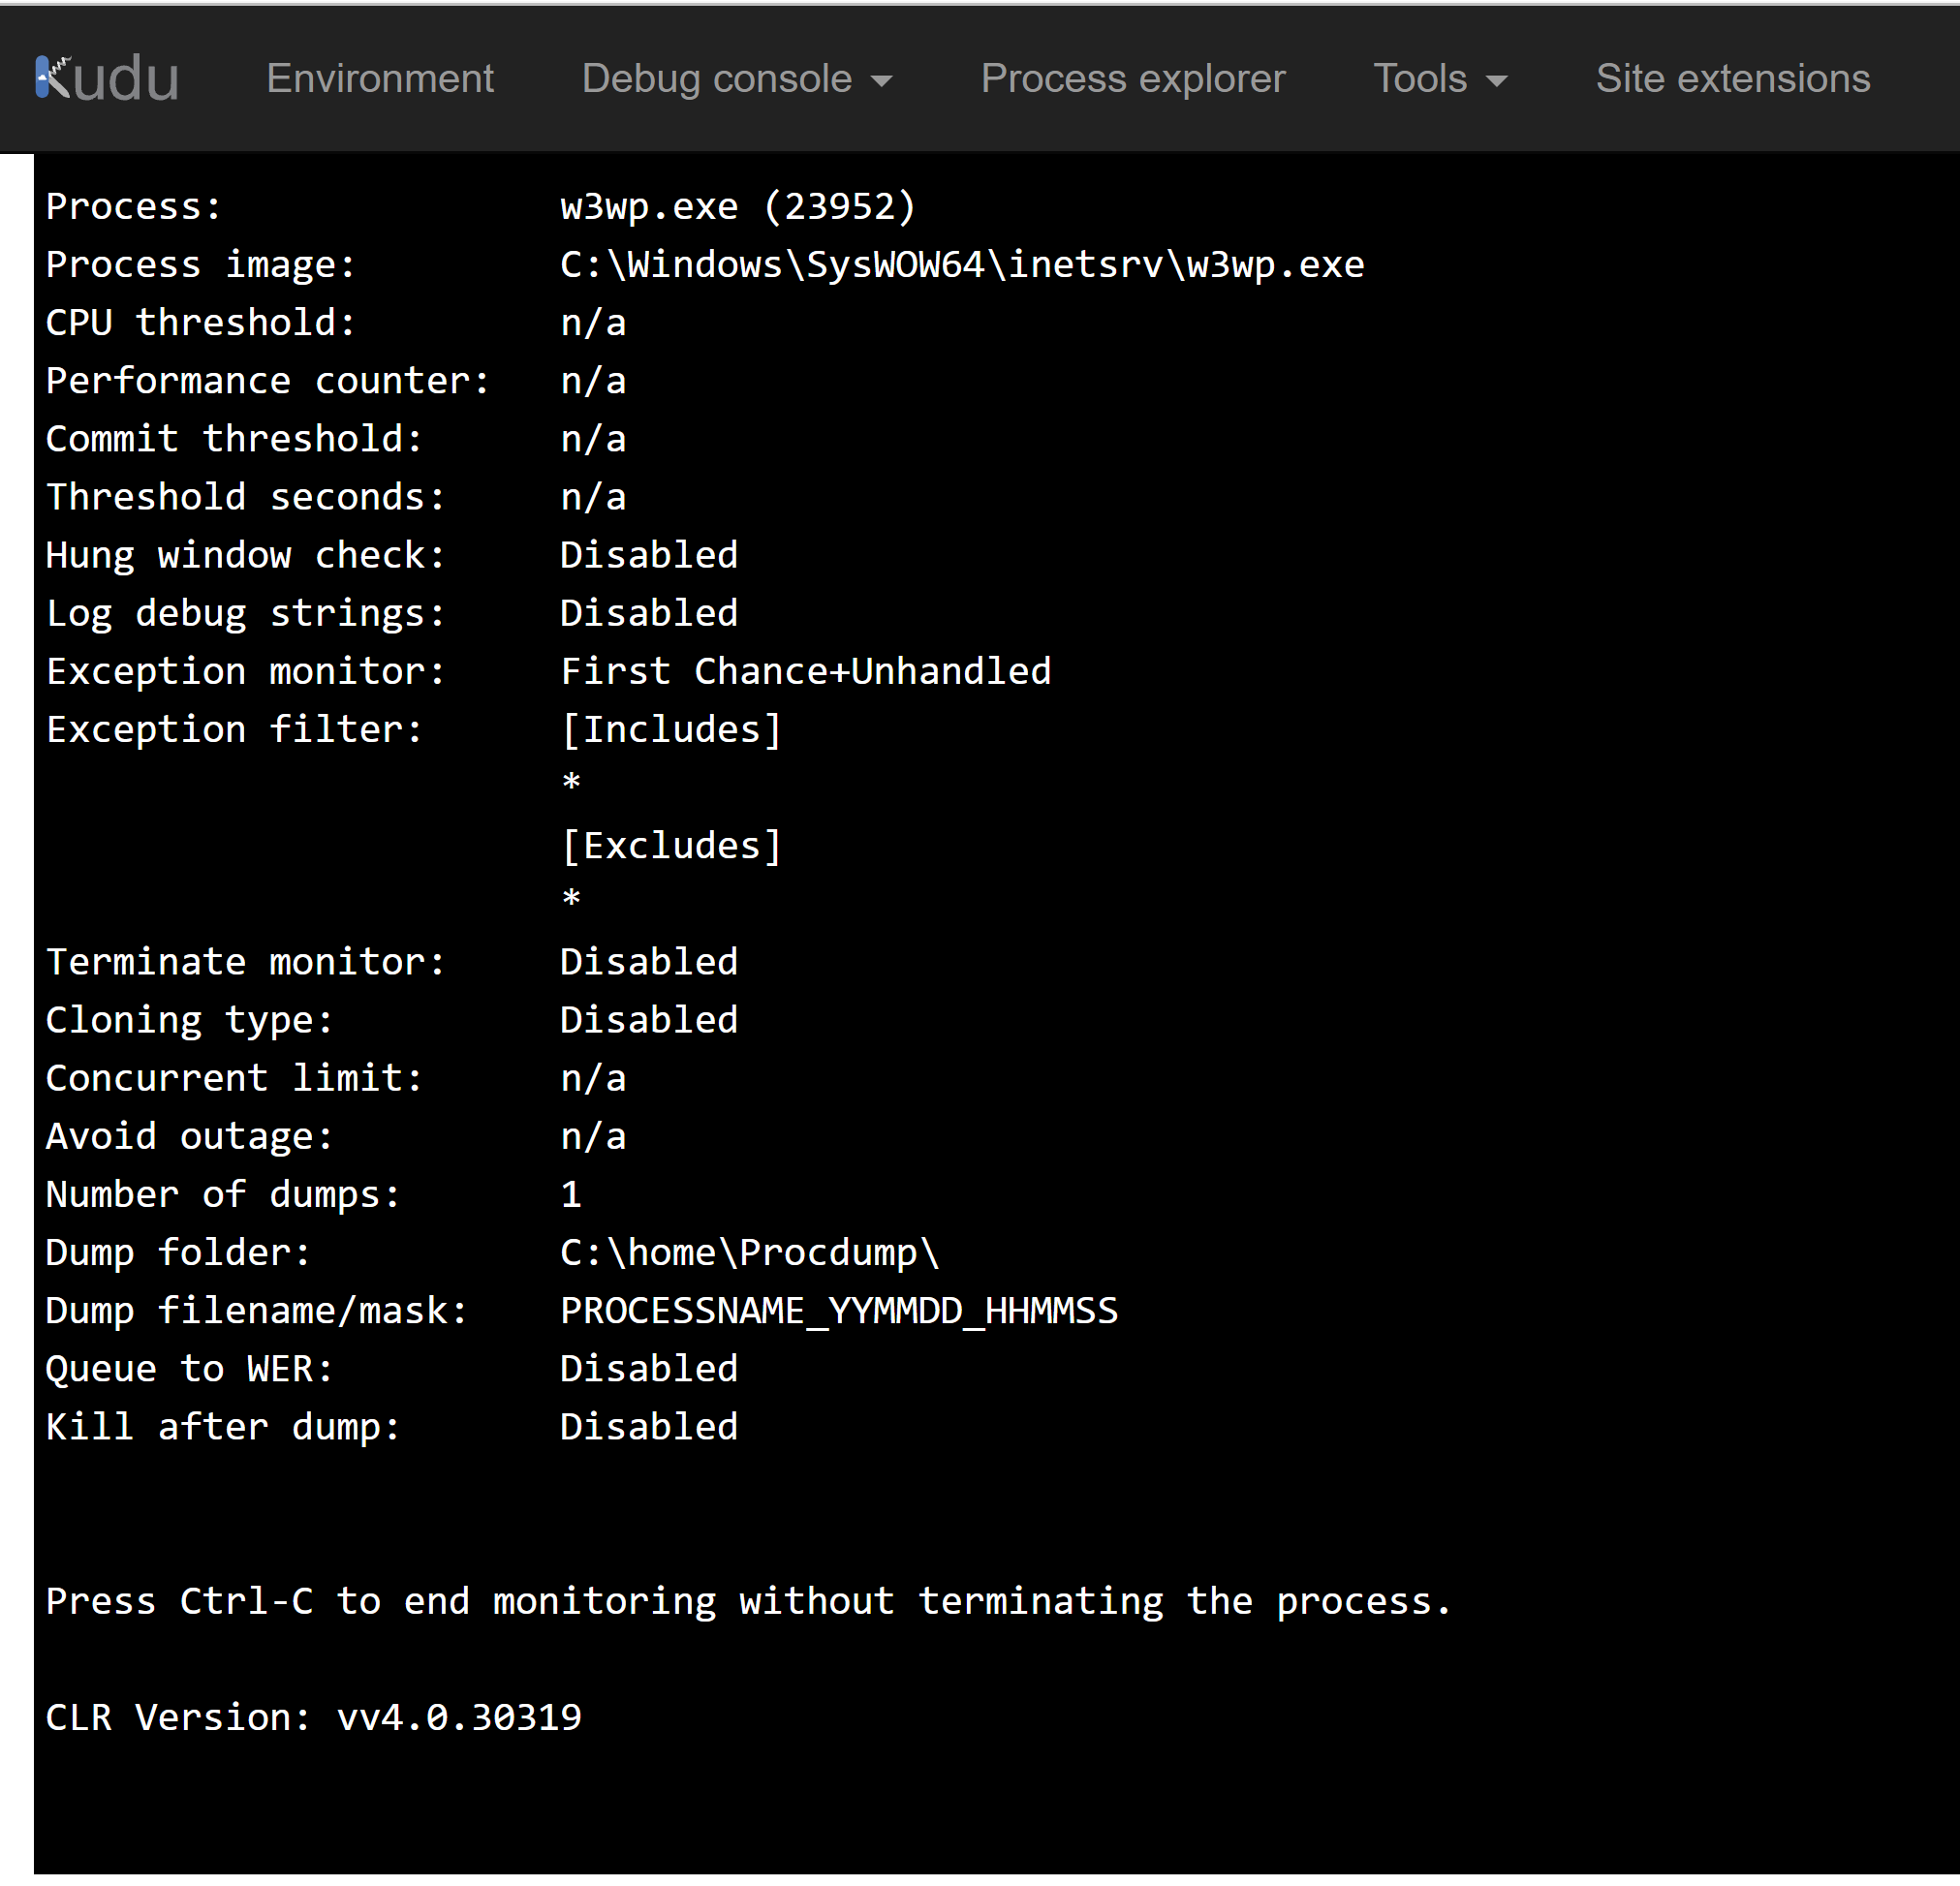Select the Number of dumps value

click(571, 1193)
